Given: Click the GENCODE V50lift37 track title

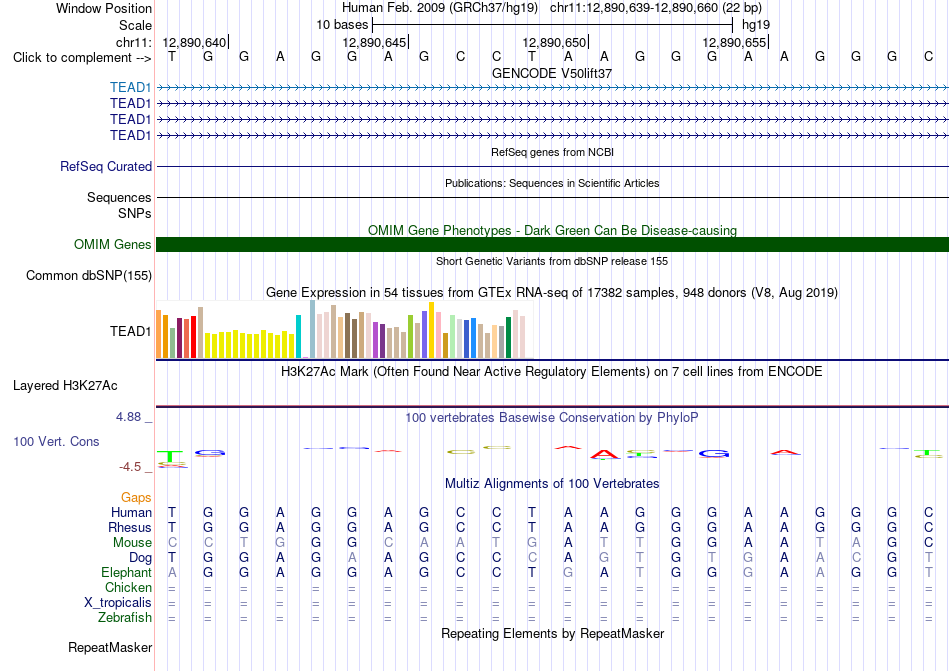Looking at the screenshot, I should (x=552, y=73).
